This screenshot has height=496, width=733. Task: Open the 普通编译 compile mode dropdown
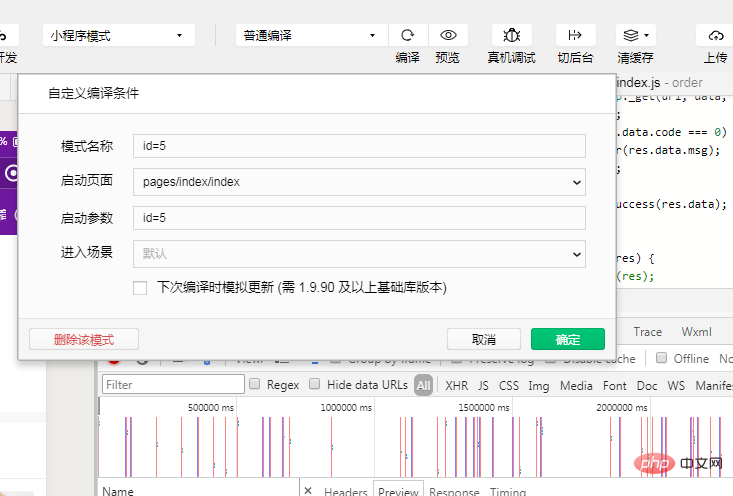[x=311, y=35]
